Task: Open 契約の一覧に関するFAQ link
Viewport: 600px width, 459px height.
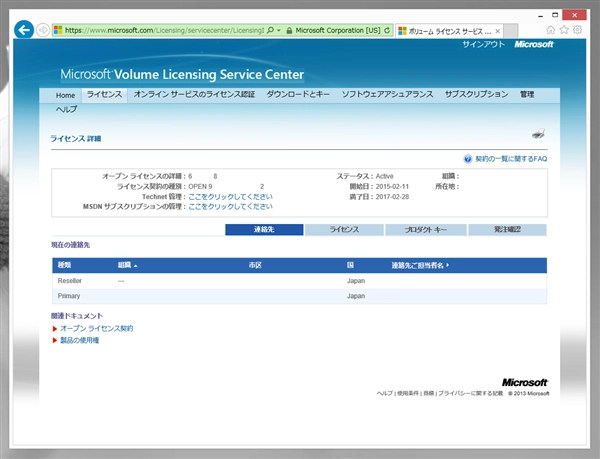Action: [x=511, y=159]
